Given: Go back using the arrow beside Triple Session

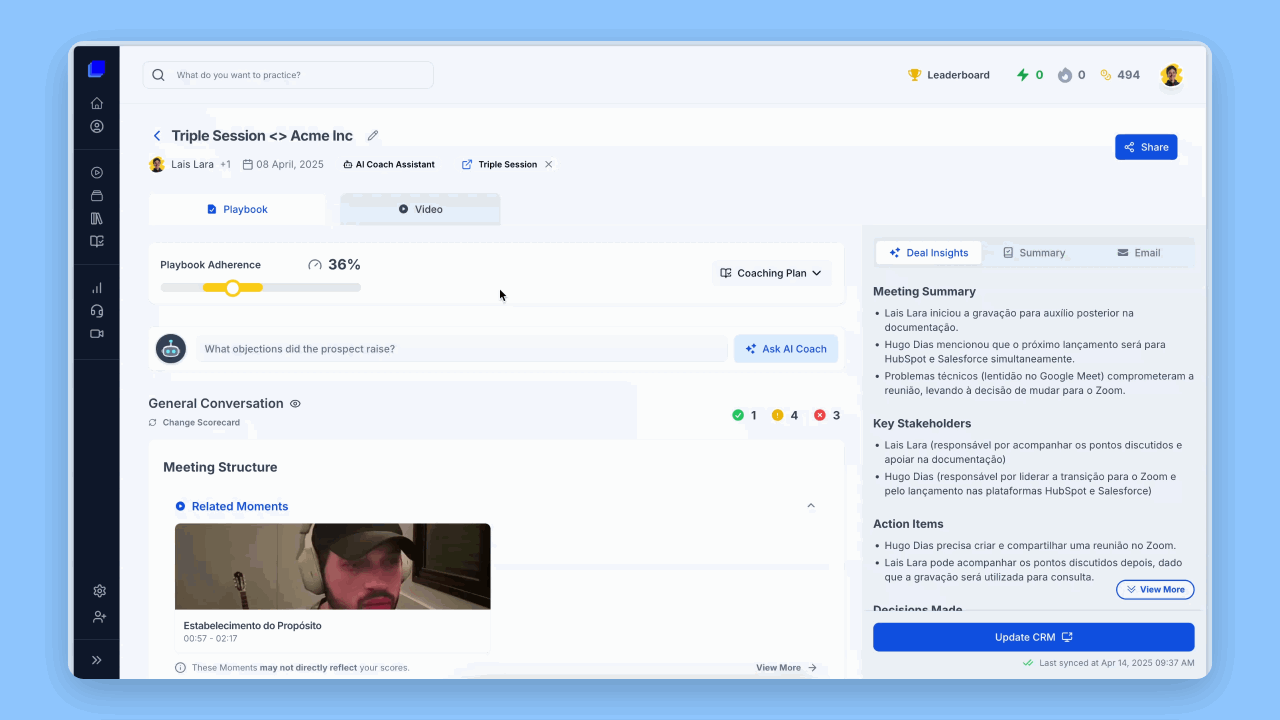Looking at the screenshot, I should 157,136.
